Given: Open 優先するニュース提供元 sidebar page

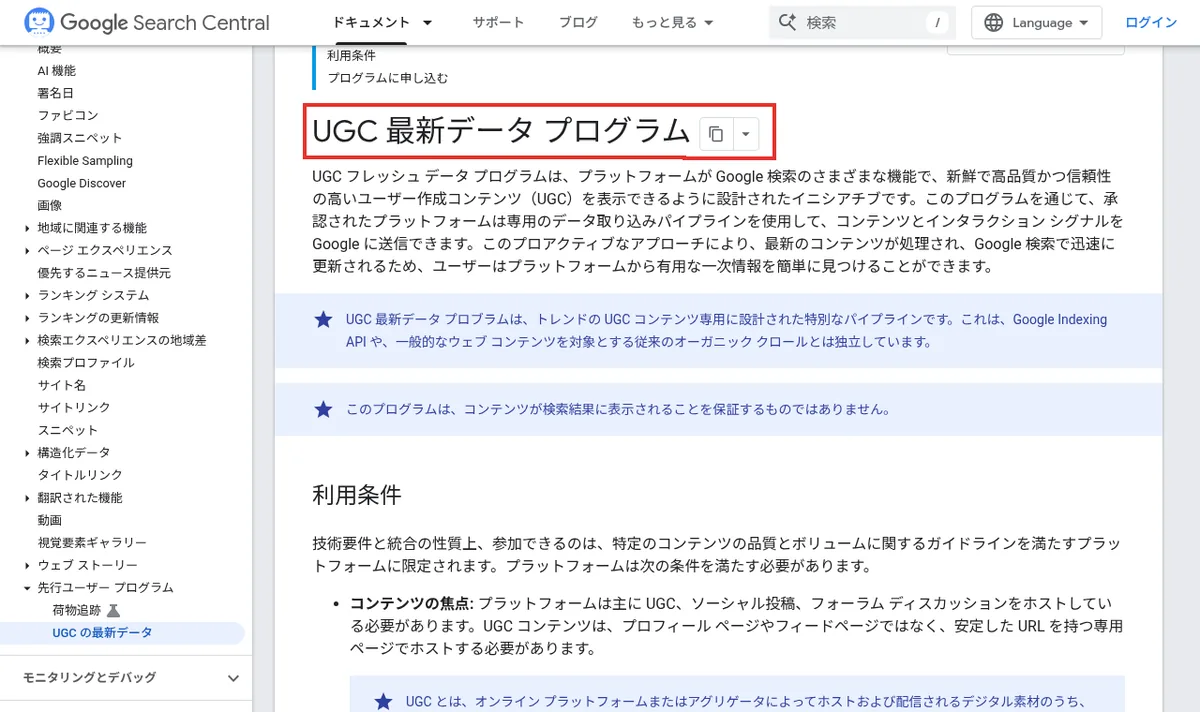Looking at the screenshot, I should tap(104, 273).
